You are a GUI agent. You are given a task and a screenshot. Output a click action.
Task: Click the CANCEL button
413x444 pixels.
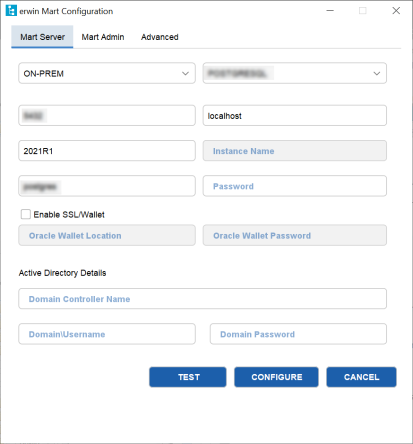tap(361, 377)
